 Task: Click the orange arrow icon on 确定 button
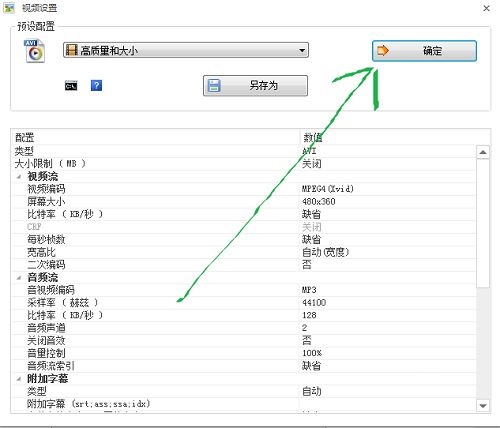coord(383,51)
